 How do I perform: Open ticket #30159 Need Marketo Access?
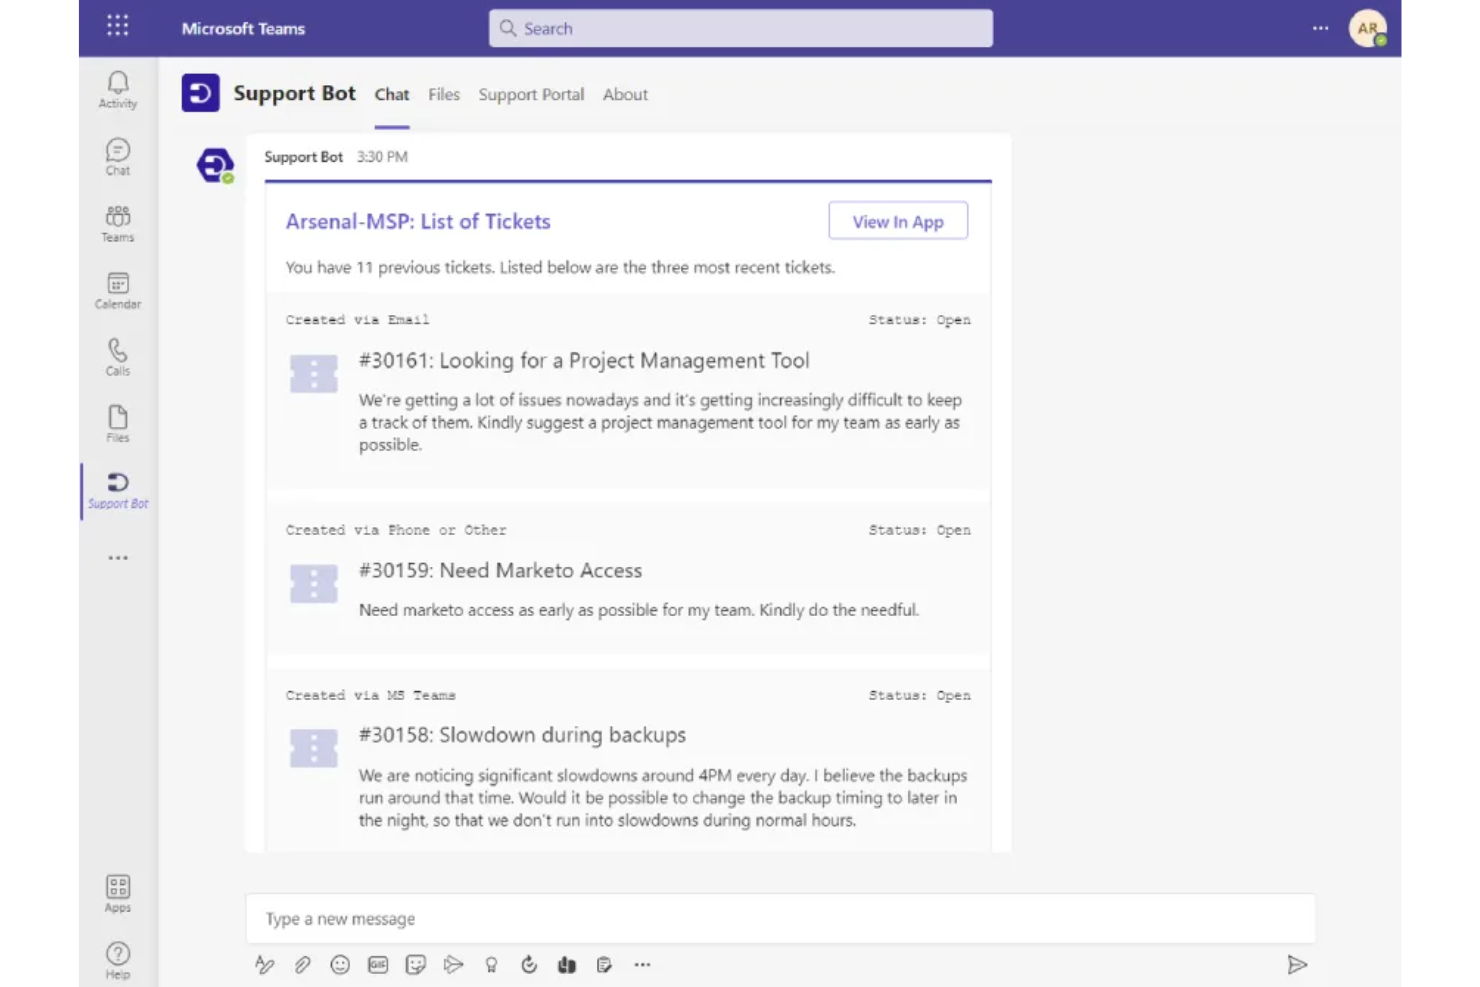500,570
